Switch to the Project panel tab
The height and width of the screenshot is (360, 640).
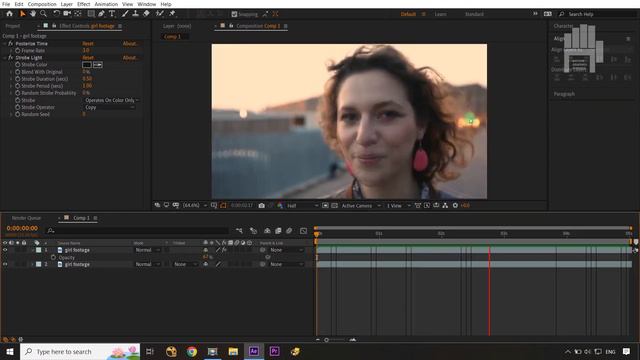click(13, 26)
